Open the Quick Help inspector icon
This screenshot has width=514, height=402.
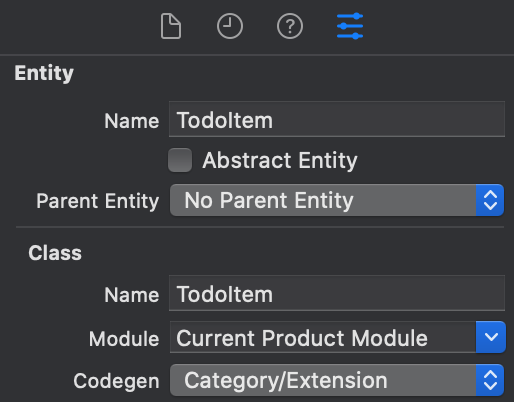point(290,26)
